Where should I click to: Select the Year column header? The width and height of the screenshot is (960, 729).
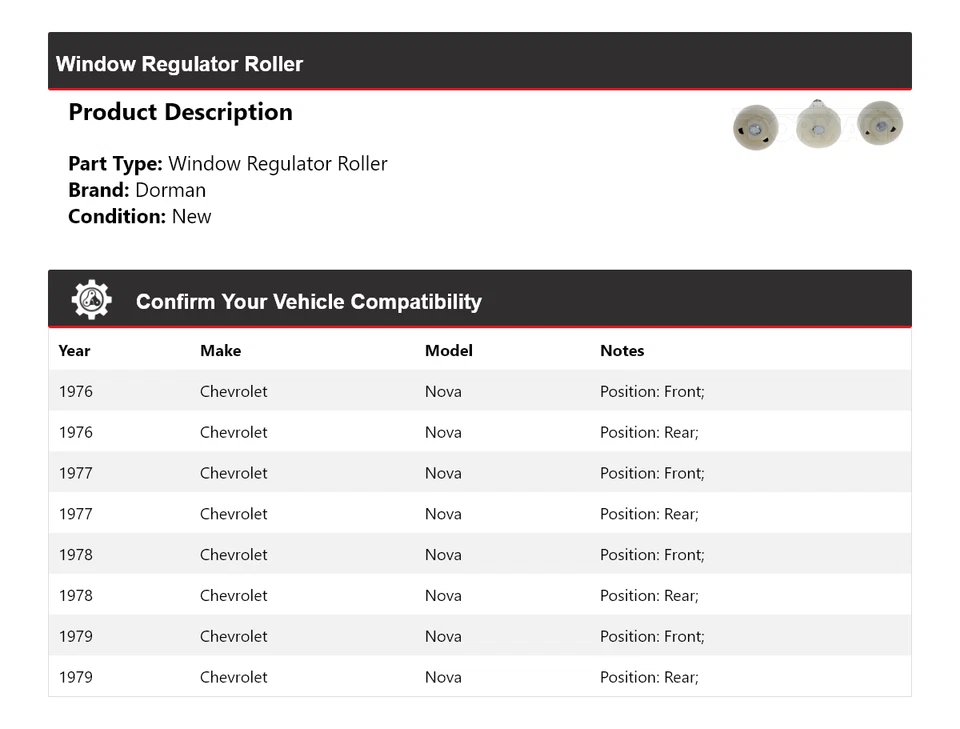(74, 351)
